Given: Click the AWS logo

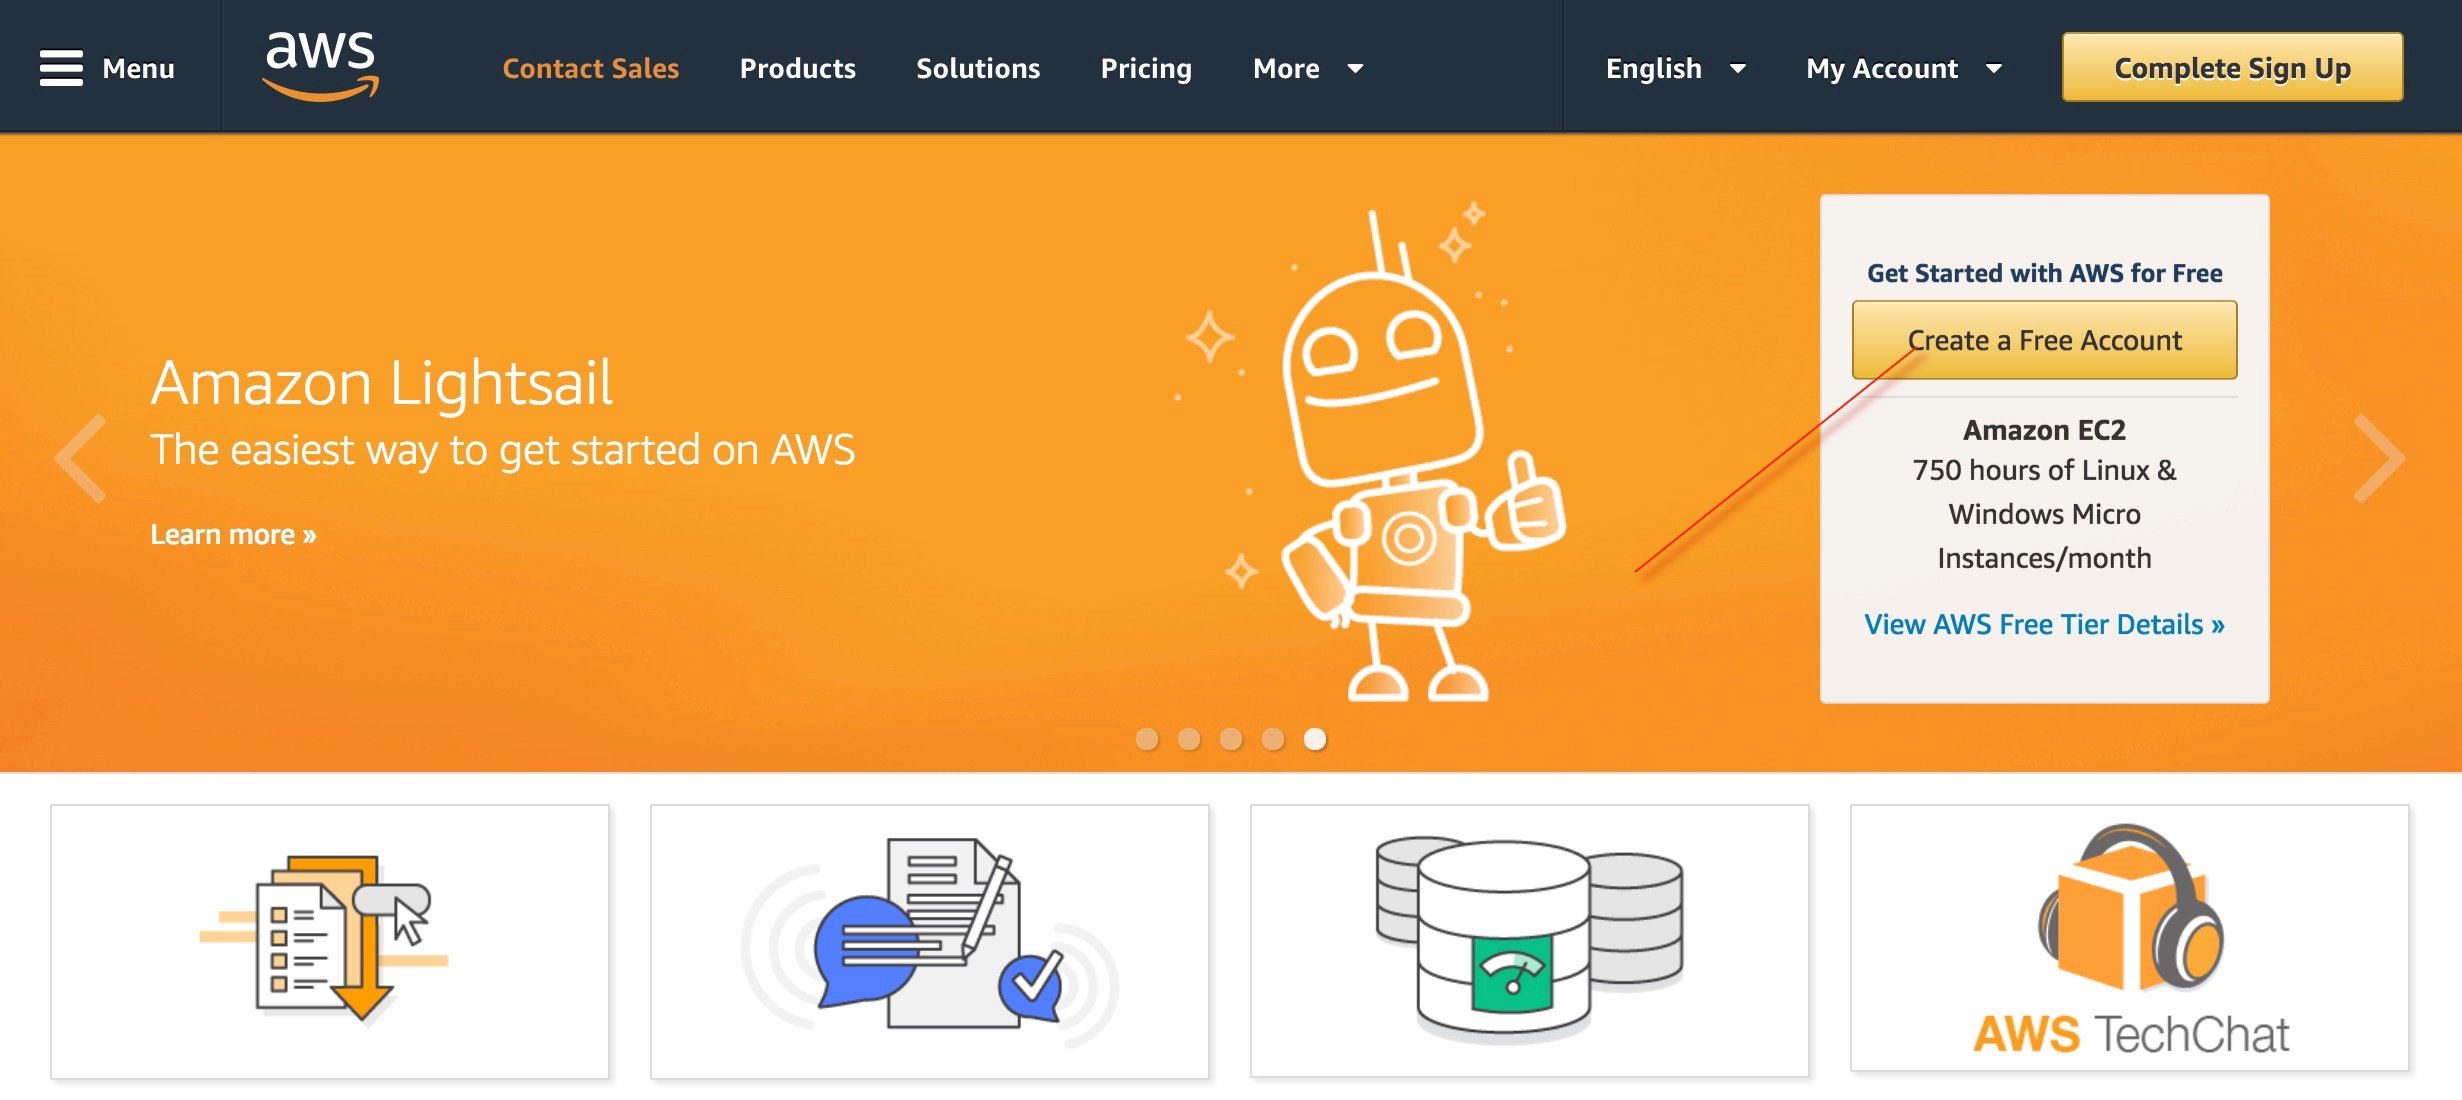Looking at the screenshot, I should [x=320, y=65].
